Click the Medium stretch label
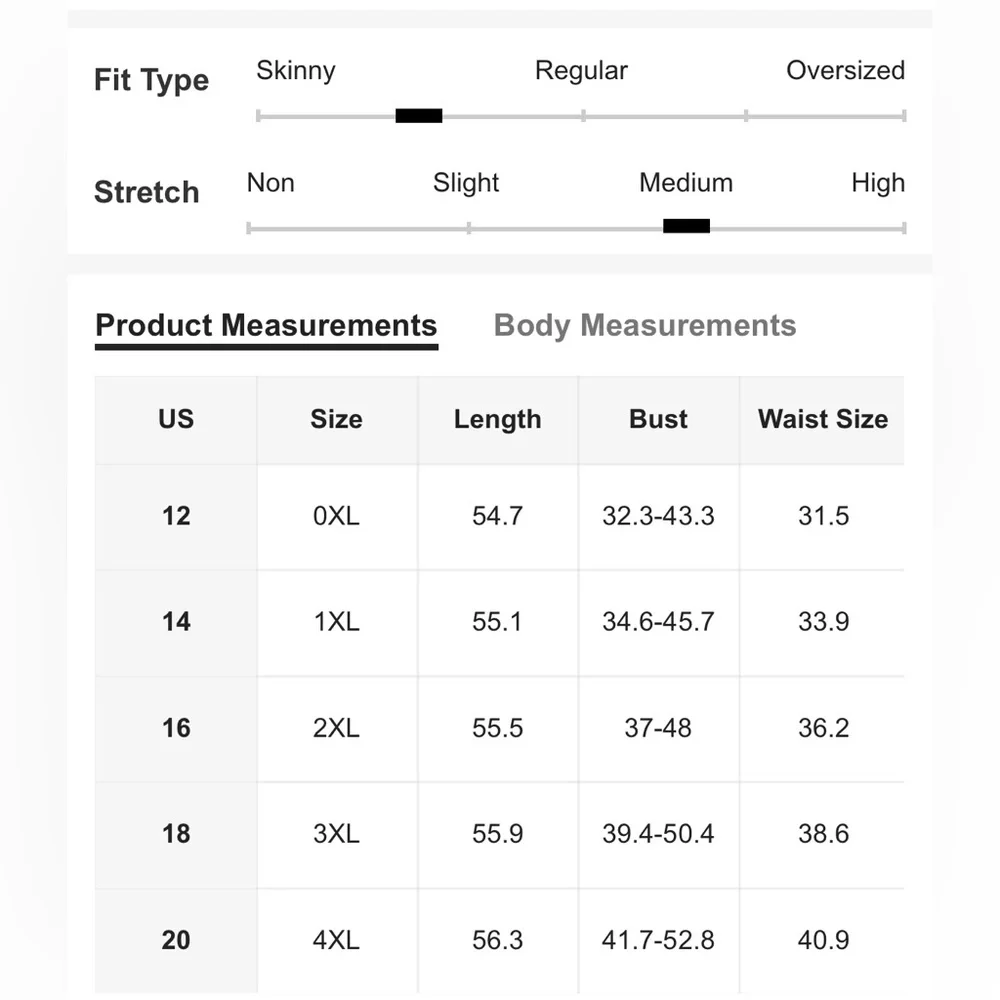The width and height of the screenshot is (1000, 1000). point(686,183)
